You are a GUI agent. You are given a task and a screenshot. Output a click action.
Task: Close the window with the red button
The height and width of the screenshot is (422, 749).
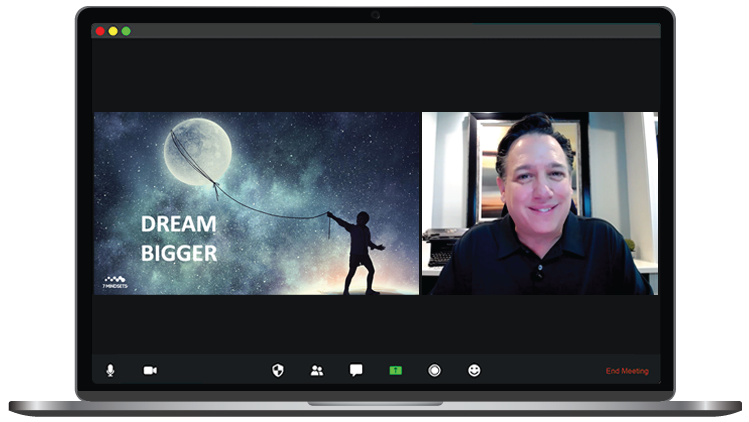click(x=100, y=31)
